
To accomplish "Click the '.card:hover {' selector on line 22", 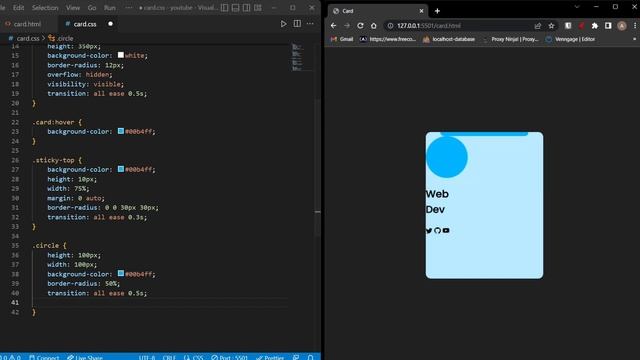I will point(57,122).
